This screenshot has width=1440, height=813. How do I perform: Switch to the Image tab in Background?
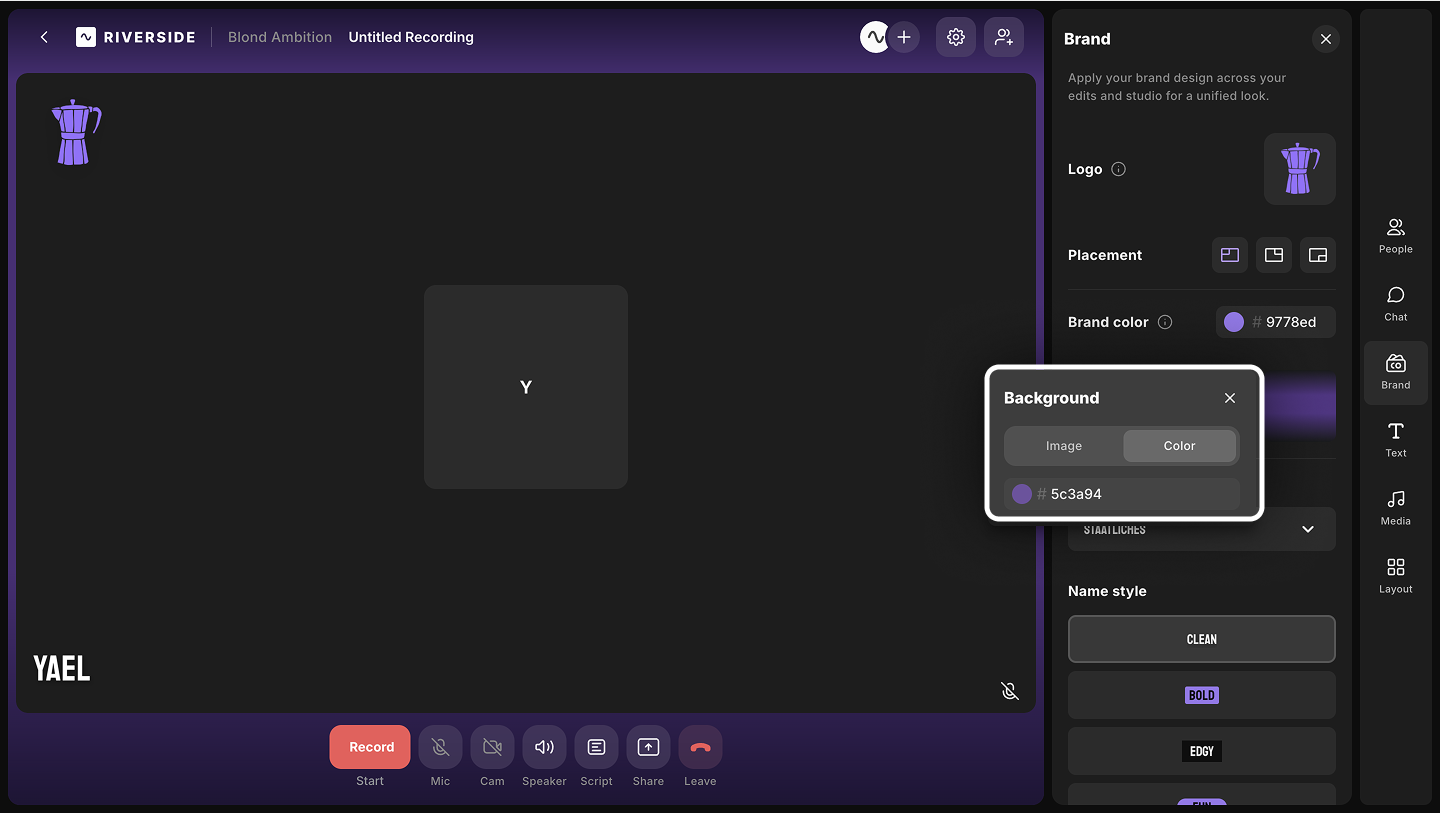pyautogui.click(x=1063, y=446)
